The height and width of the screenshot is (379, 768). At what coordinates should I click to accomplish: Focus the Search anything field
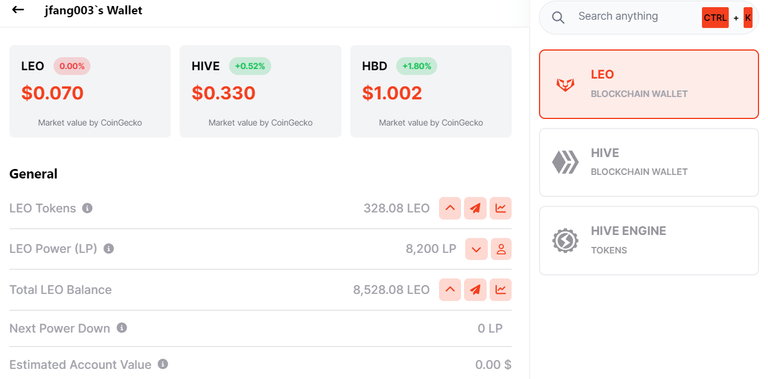point(649,18)
